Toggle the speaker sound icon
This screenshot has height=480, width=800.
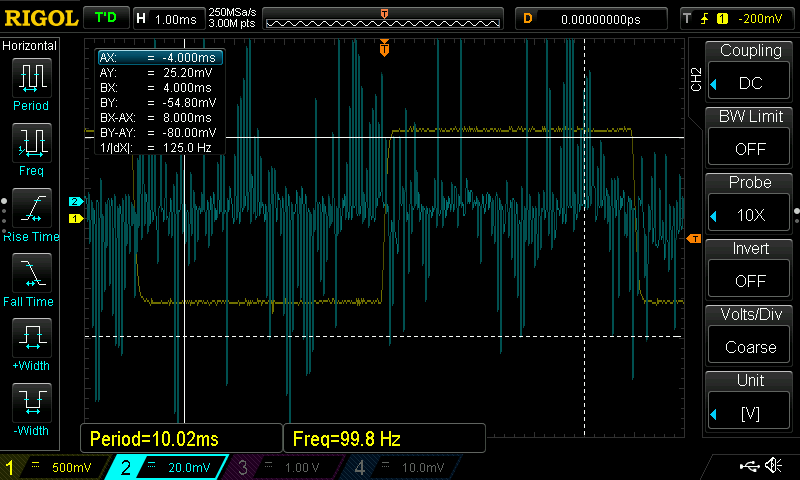pyautogui.click(x=773, y=465)
